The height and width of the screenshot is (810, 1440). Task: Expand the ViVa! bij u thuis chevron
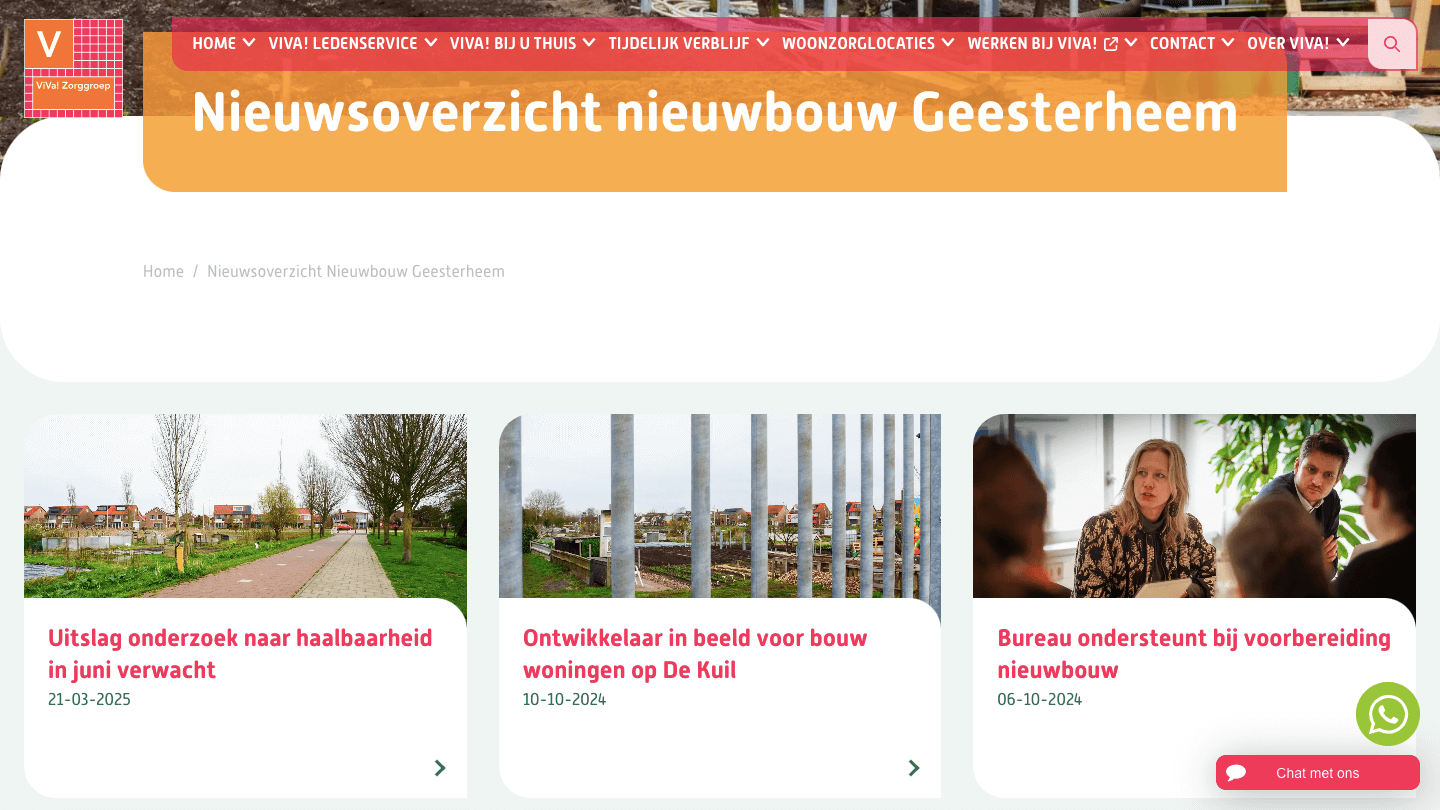[x=589, y=43]
